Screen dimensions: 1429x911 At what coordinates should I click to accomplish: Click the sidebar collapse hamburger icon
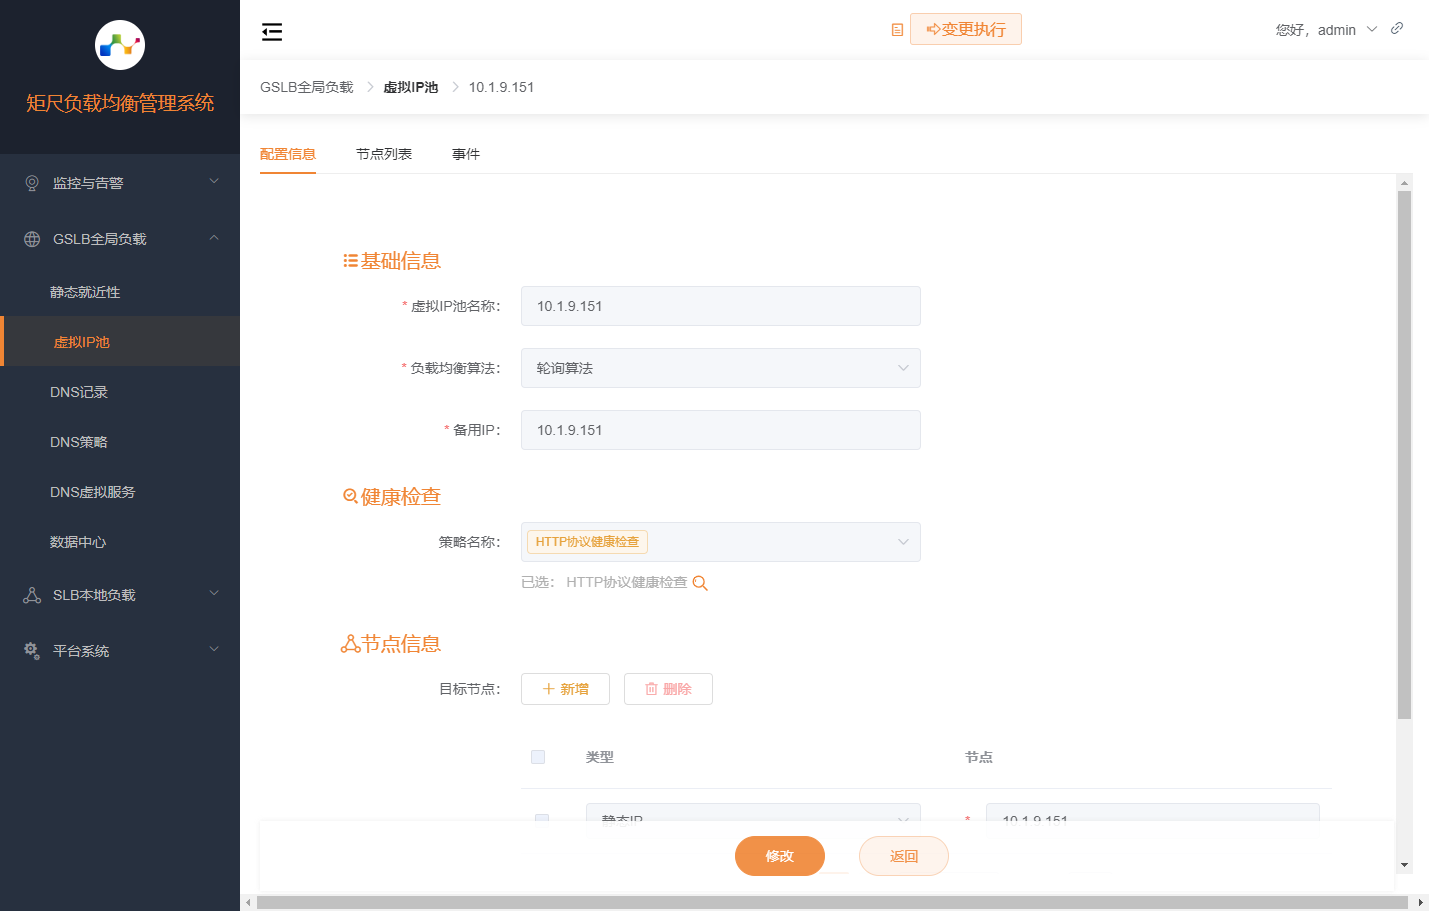coord(272,32)
